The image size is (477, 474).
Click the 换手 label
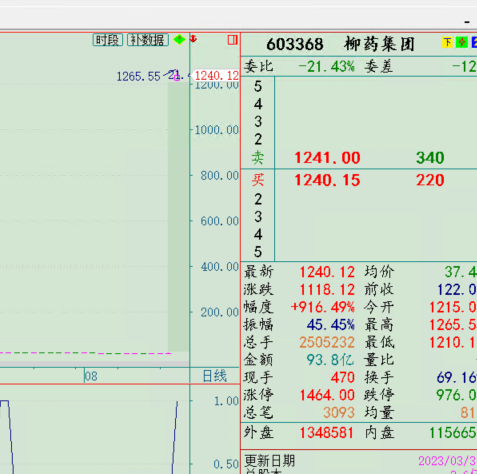click(x=379, y=378)
